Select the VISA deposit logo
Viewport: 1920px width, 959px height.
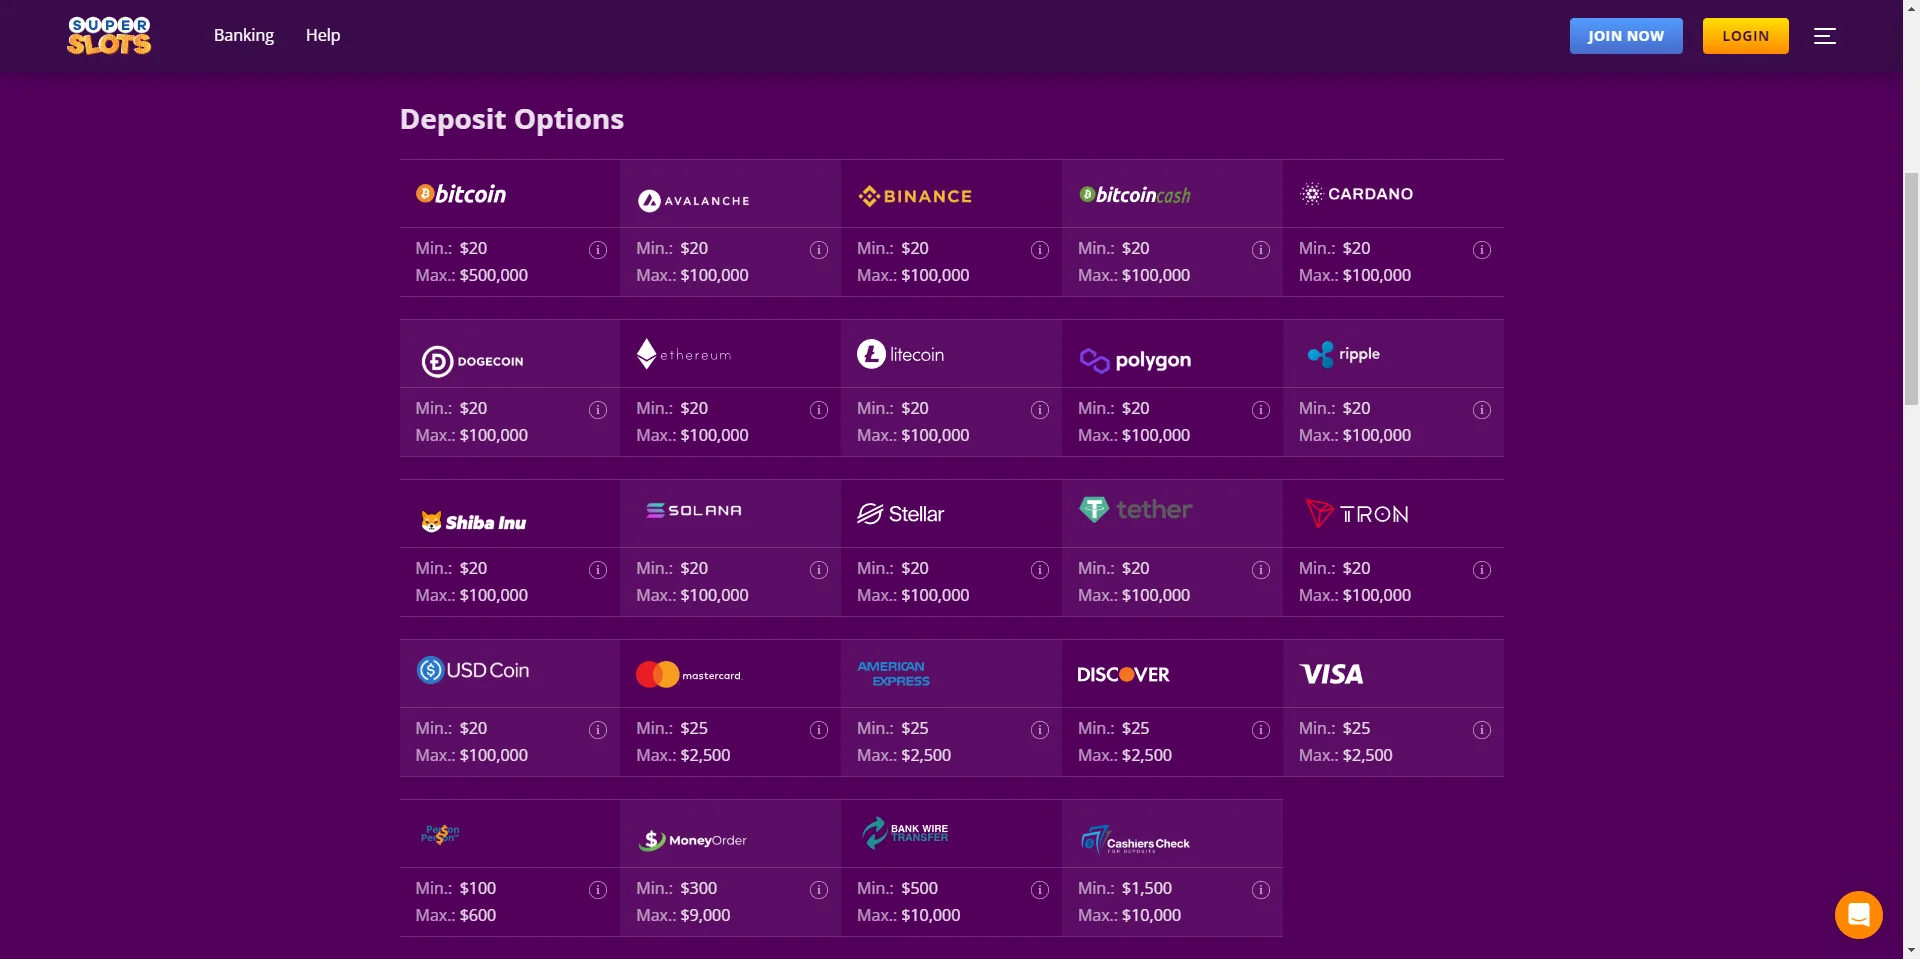tap(1332, 674)
